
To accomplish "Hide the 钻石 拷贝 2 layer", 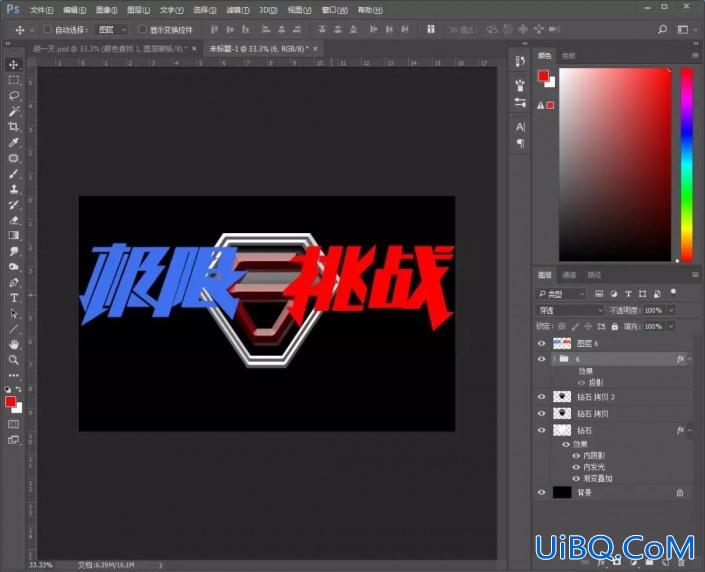I will pos(541,397).
